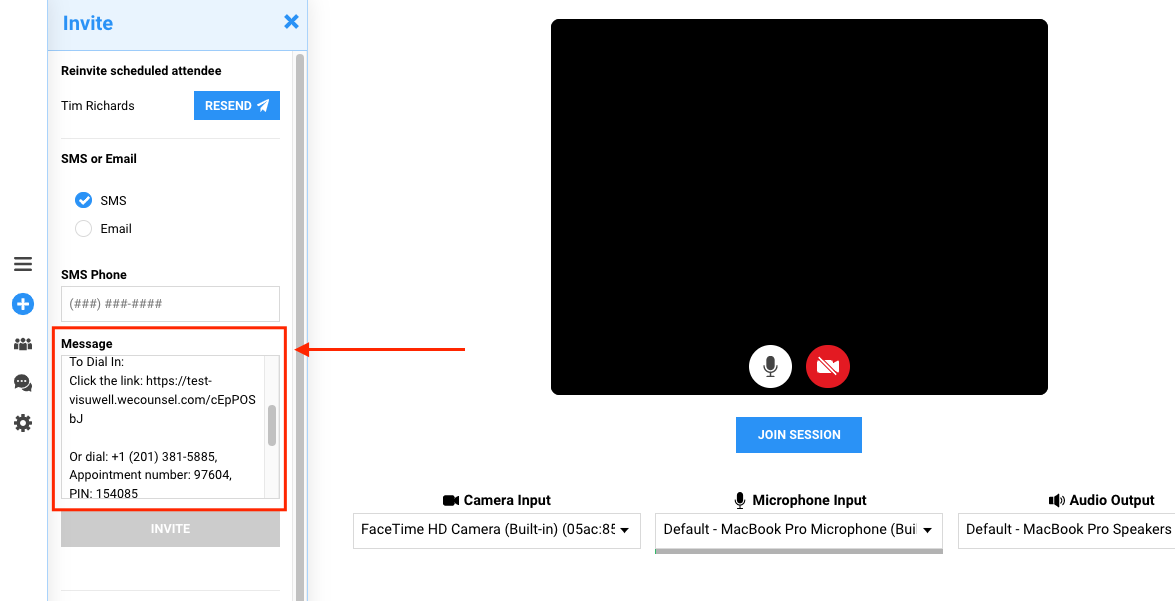Mute the microphone on video preview
The width and height of the screenshot is (1175, 601).
770,366
